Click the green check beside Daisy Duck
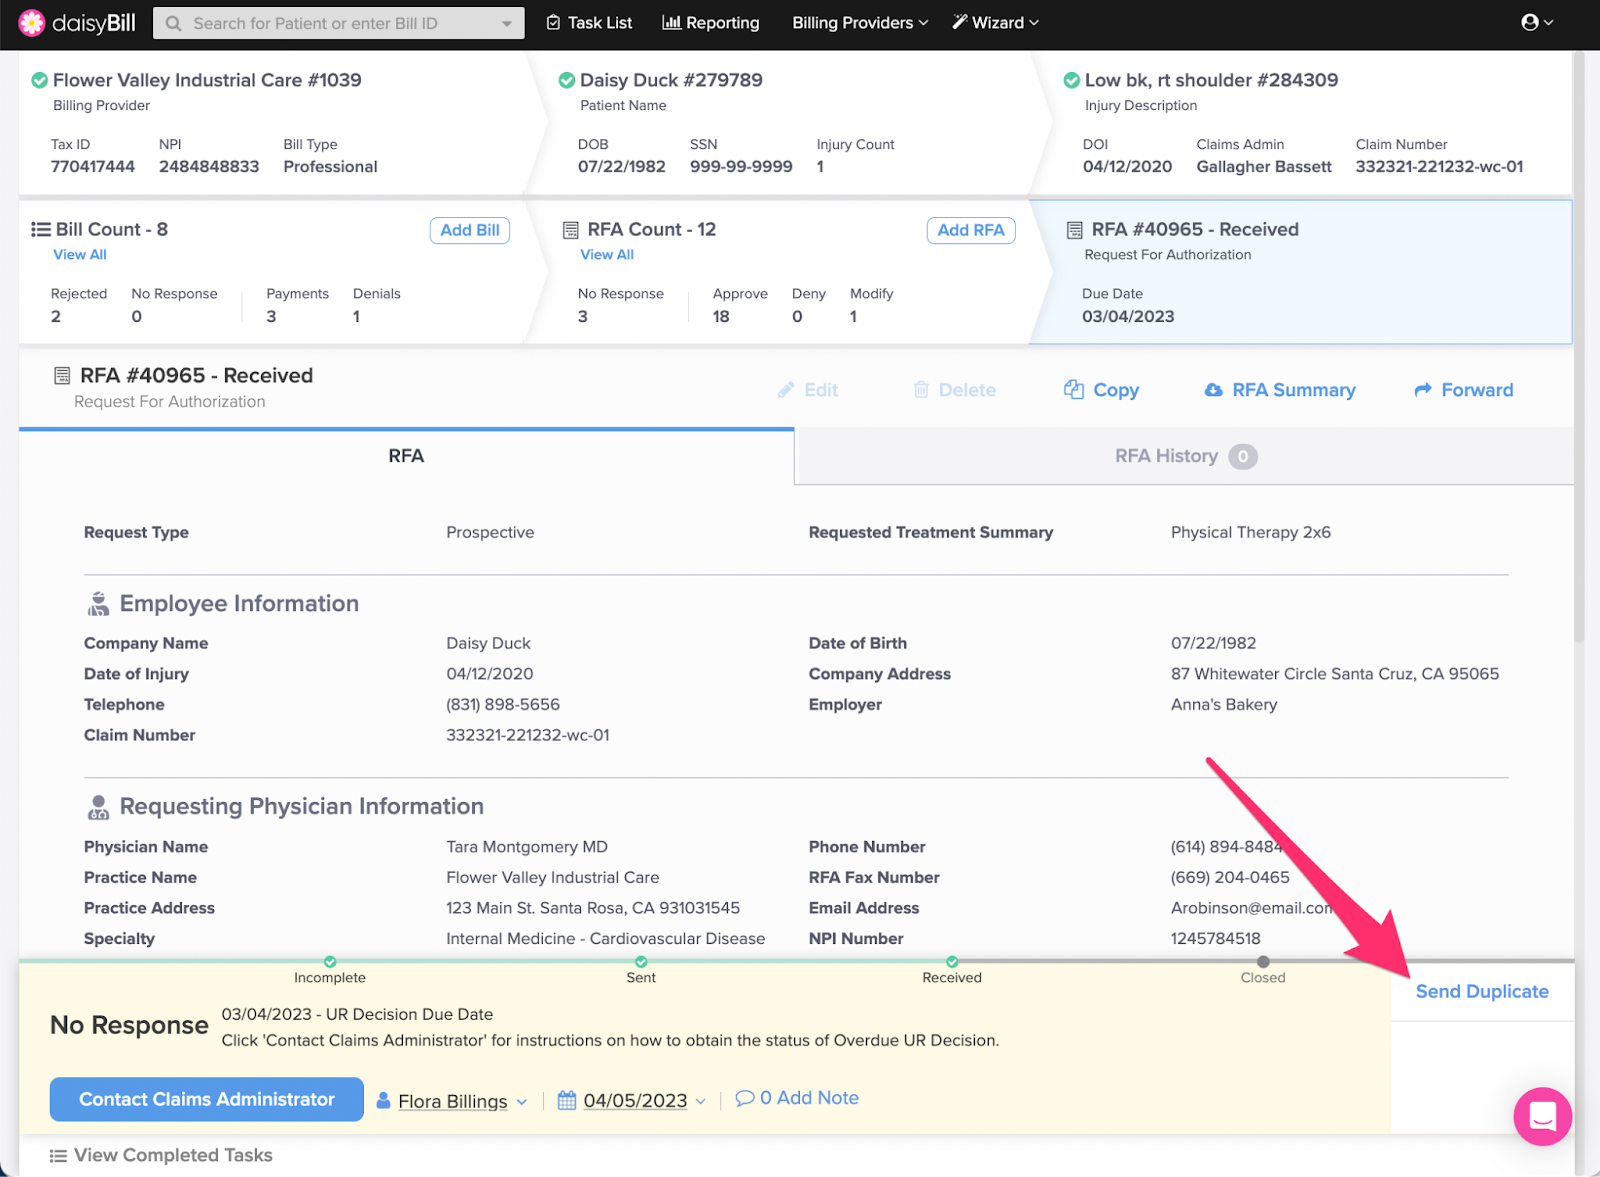This screenshot has height=1177, width=1600. [567, 80]
